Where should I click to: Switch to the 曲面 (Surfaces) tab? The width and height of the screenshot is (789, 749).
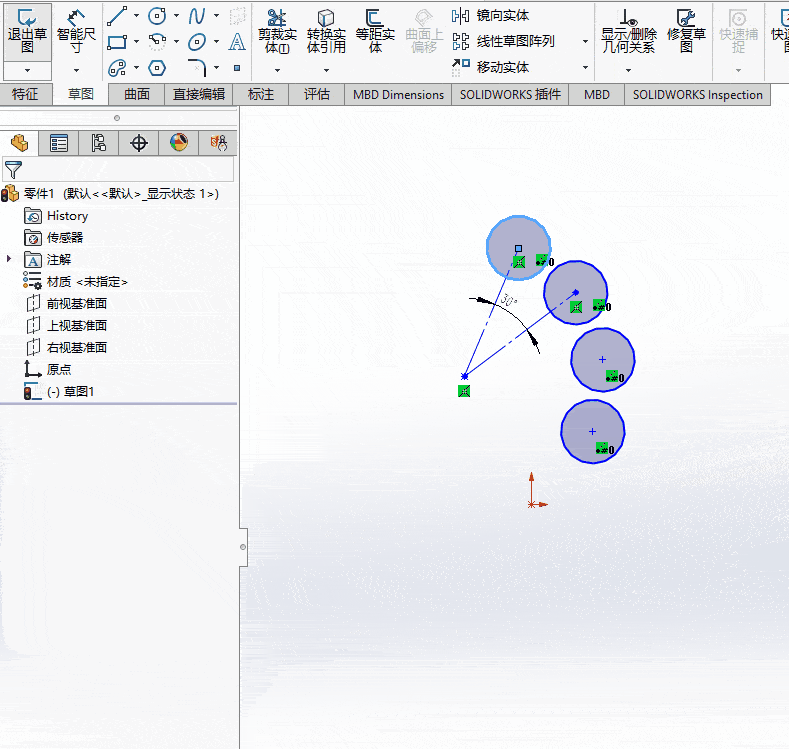pyautogui.click(x=137, y=95)
